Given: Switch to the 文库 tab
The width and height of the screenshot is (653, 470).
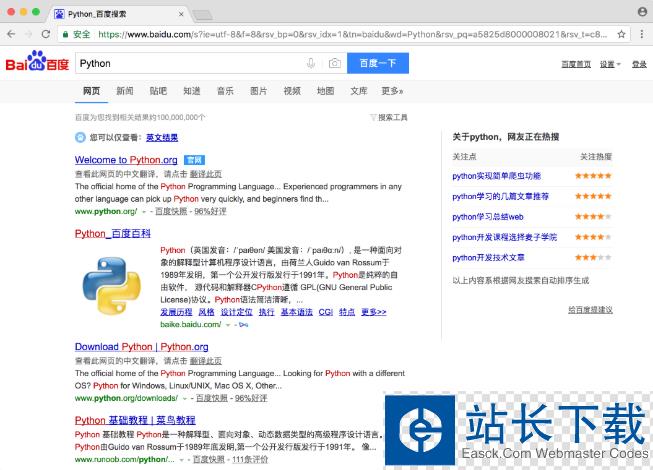Looking at the screenshot, I should [x=359, y=91].
